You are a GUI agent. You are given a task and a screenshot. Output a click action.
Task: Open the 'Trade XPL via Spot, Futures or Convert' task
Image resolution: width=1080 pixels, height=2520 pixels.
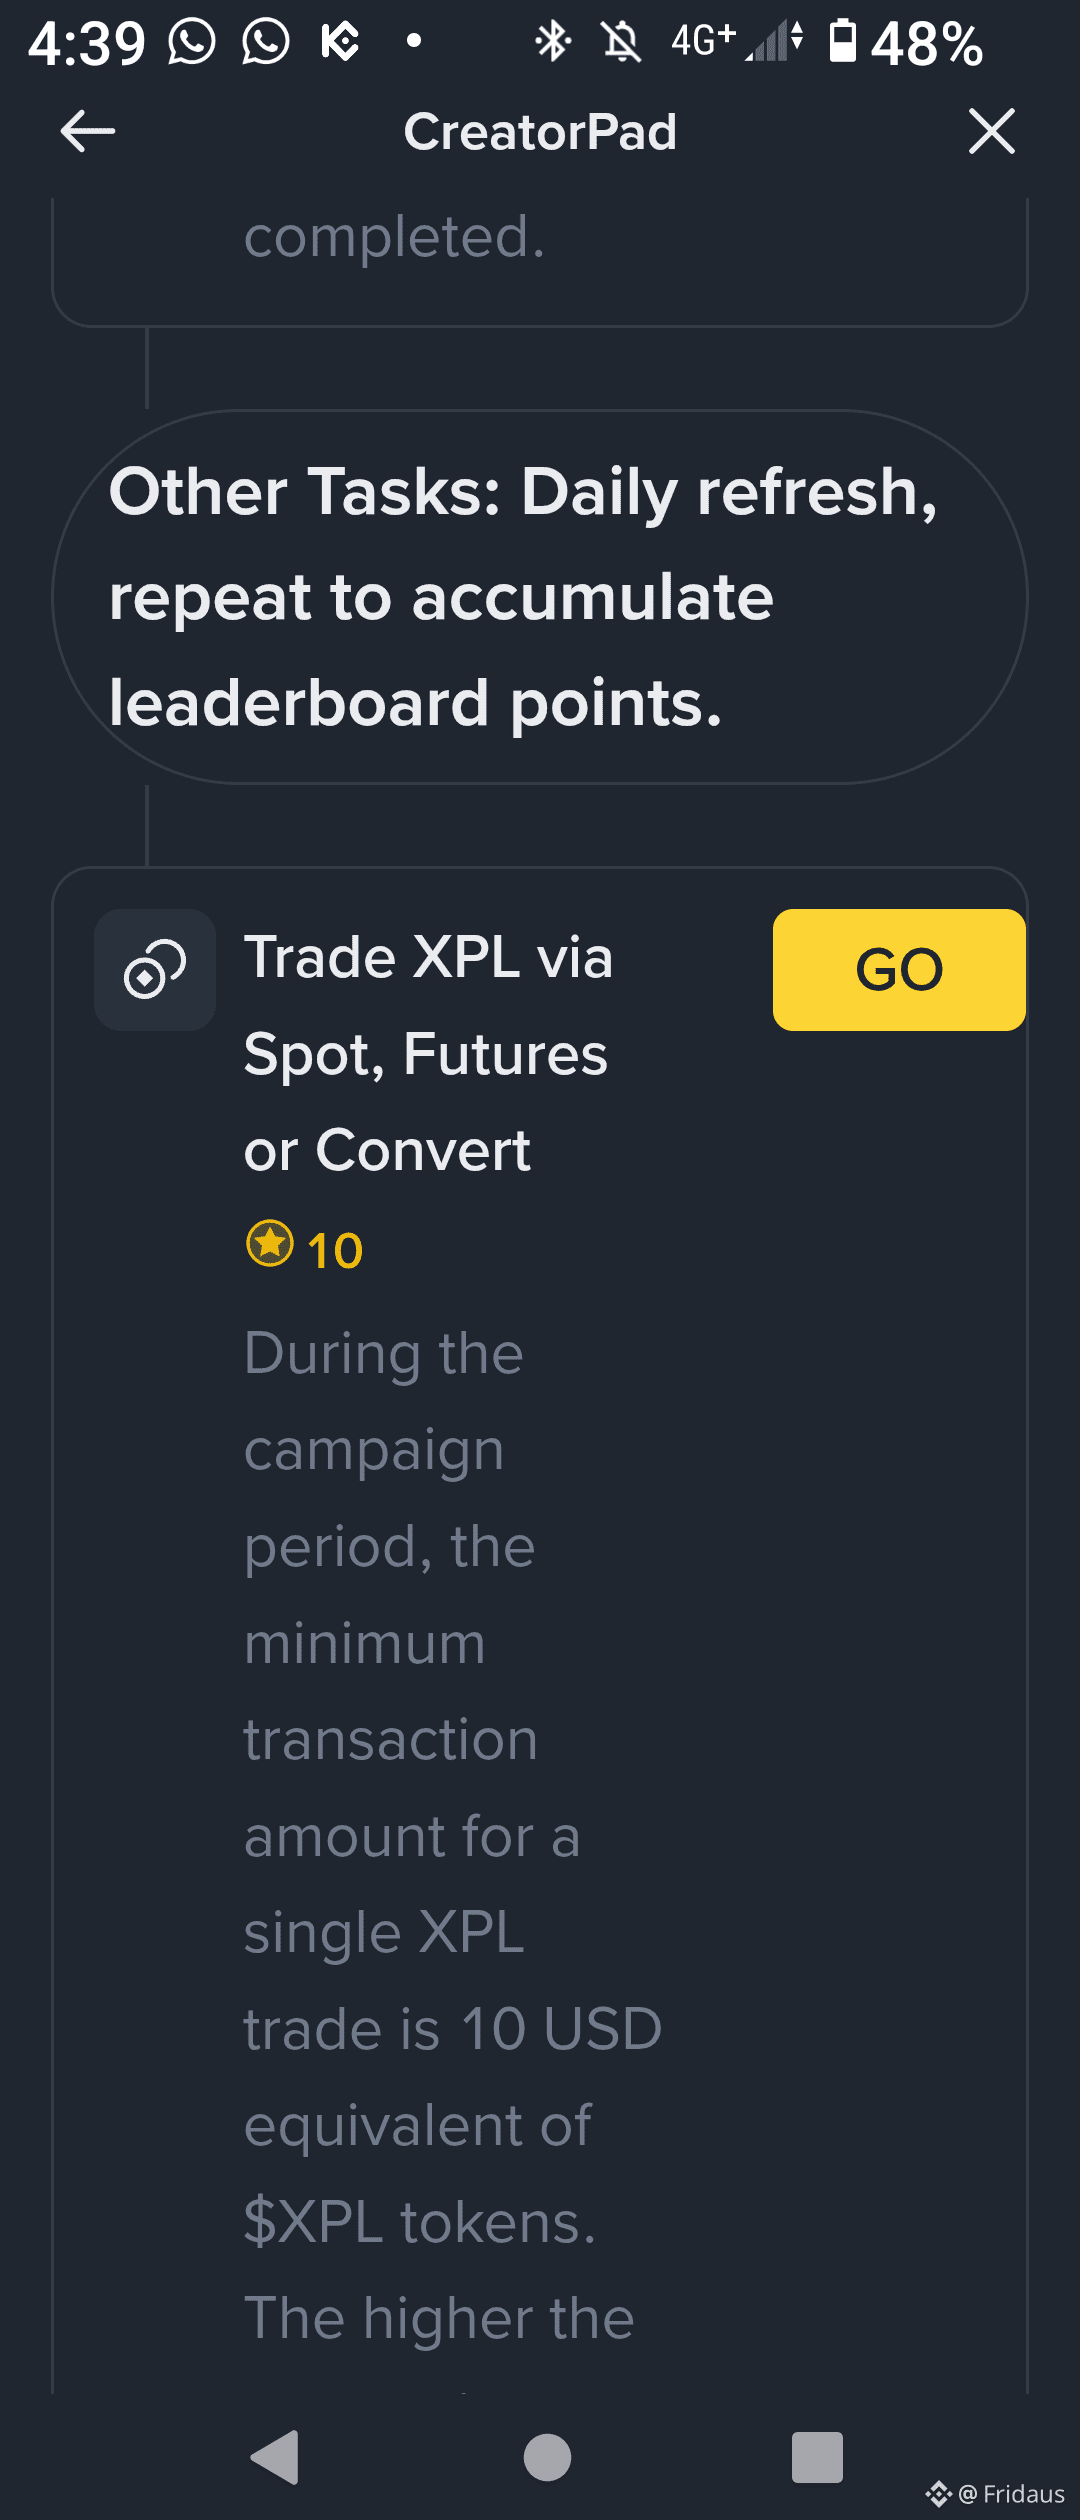click(x=898, y=969)
